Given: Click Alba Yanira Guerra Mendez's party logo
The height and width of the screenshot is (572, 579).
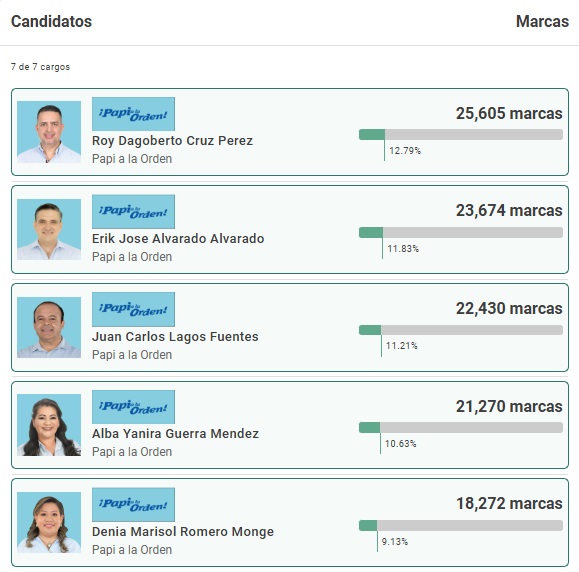Looking at the screenshot, I should point(133,407).
